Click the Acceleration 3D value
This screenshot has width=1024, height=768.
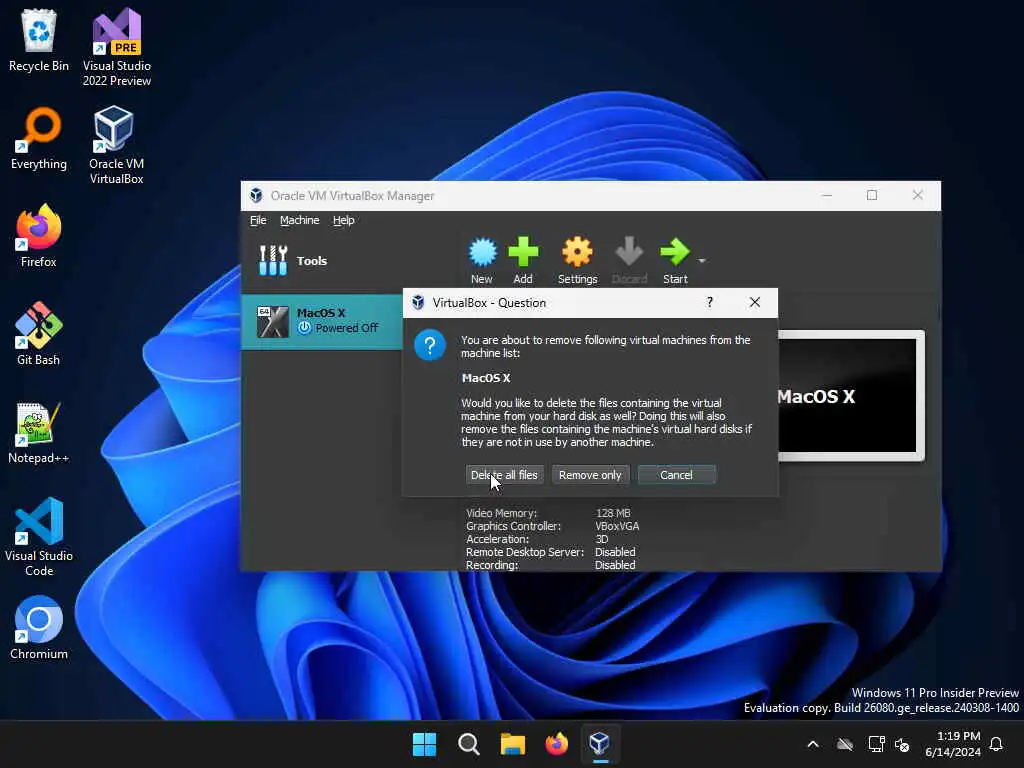point(601,539)
